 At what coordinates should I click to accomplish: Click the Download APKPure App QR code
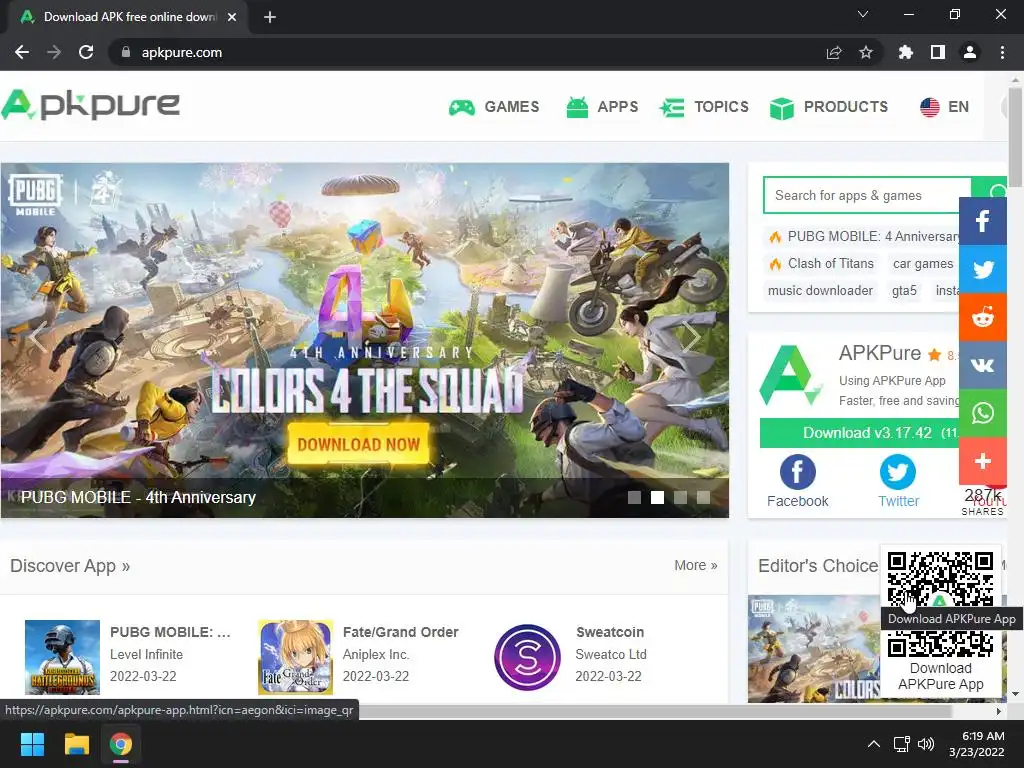tap(940, 604)
